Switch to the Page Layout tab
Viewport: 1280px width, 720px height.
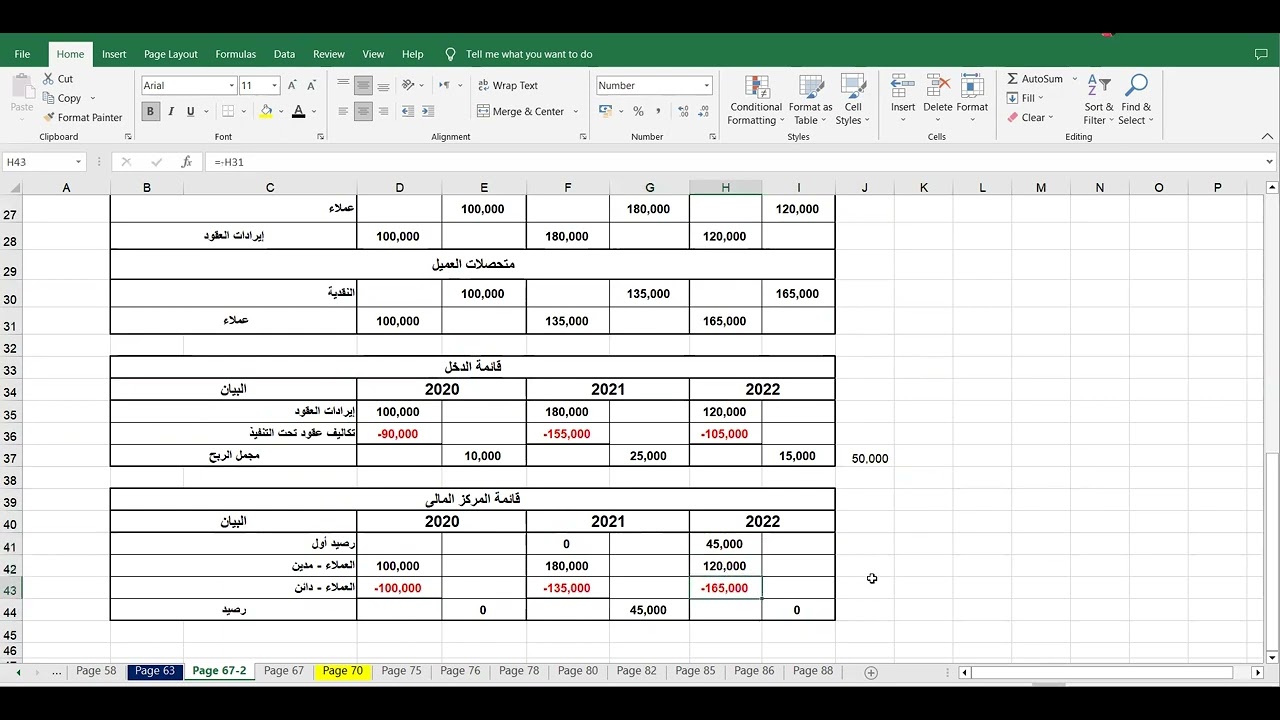tap(170, 54)
